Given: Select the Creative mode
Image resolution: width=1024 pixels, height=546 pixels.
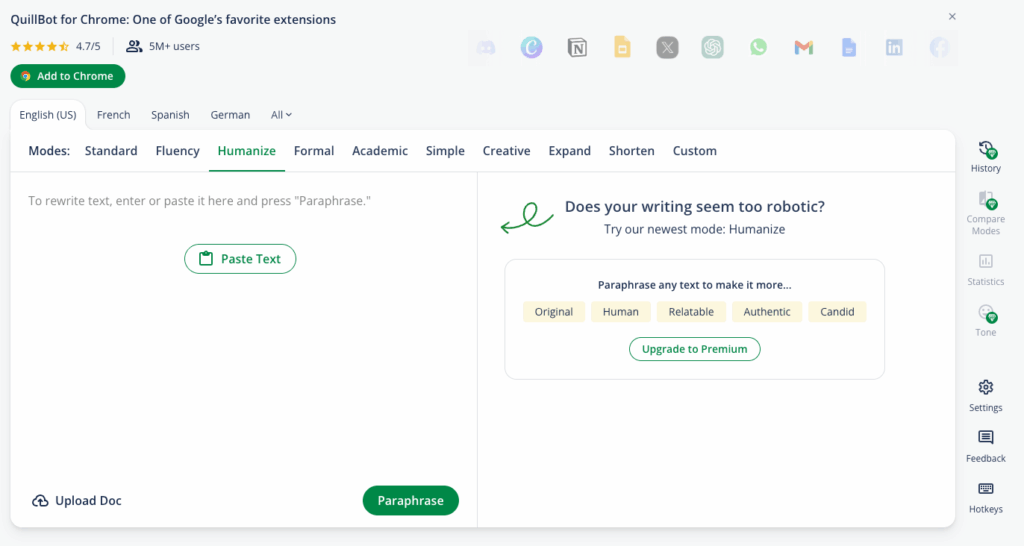Looking at the screenshot, I should tap(507, 151).
